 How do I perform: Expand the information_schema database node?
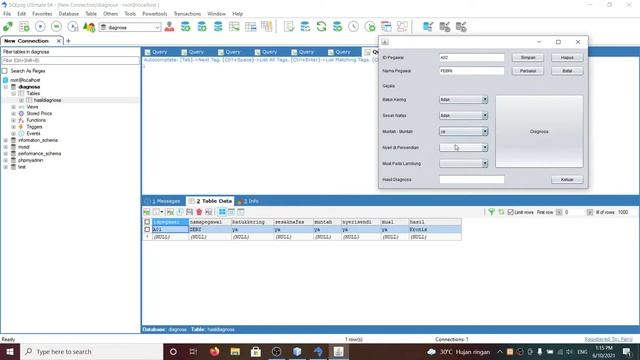point(6,140)
